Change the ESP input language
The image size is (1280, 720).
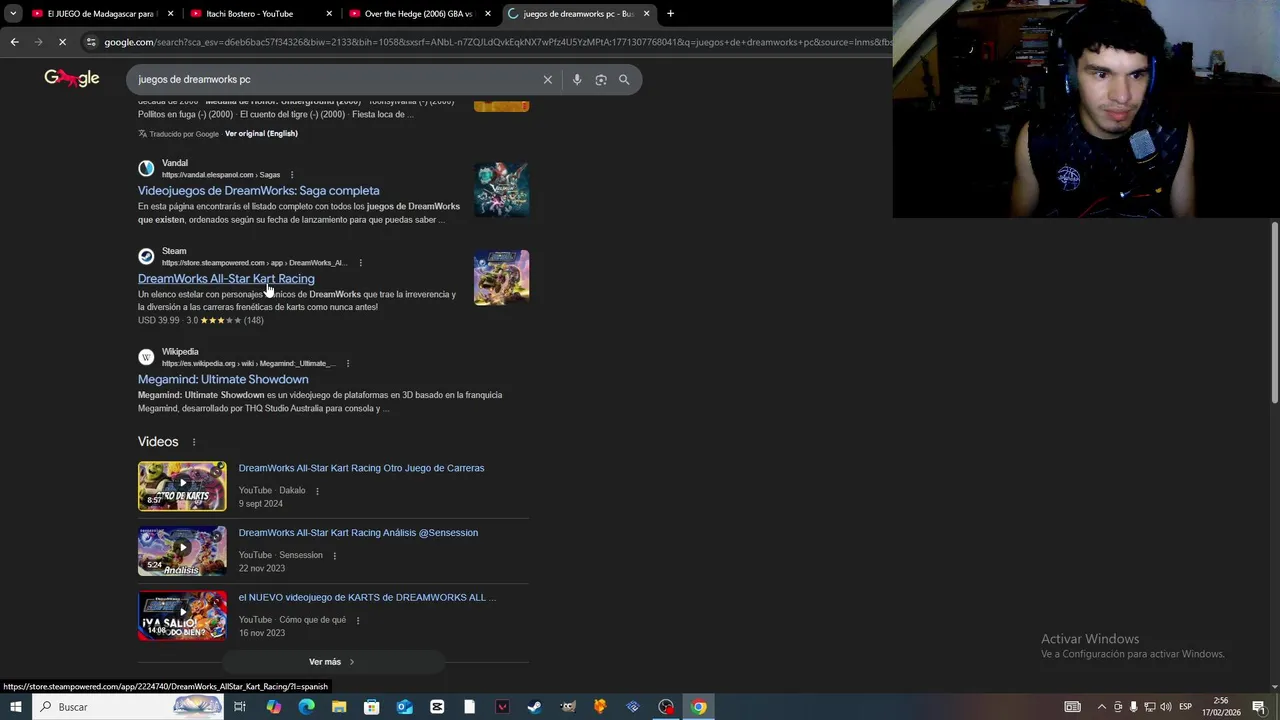pyautogui.click(x=1185, y=707)
